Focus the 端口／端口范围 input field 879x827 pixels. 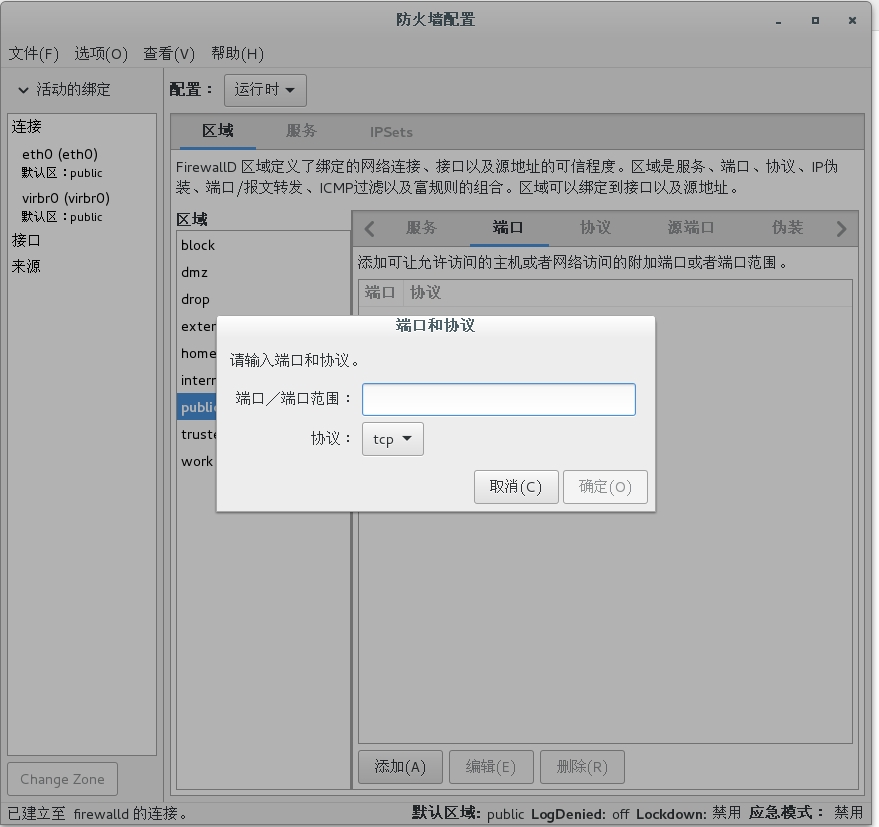pos(498,399)
